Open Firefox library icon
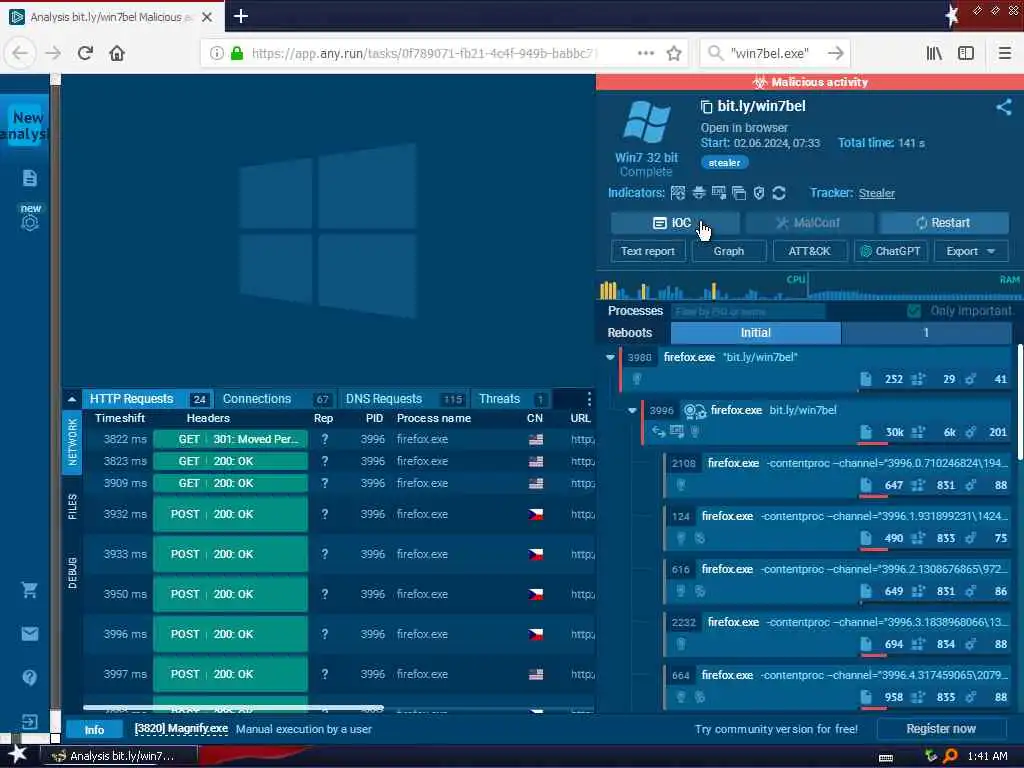Viewport: 1024px width, 768px height. tap(934, 53)
